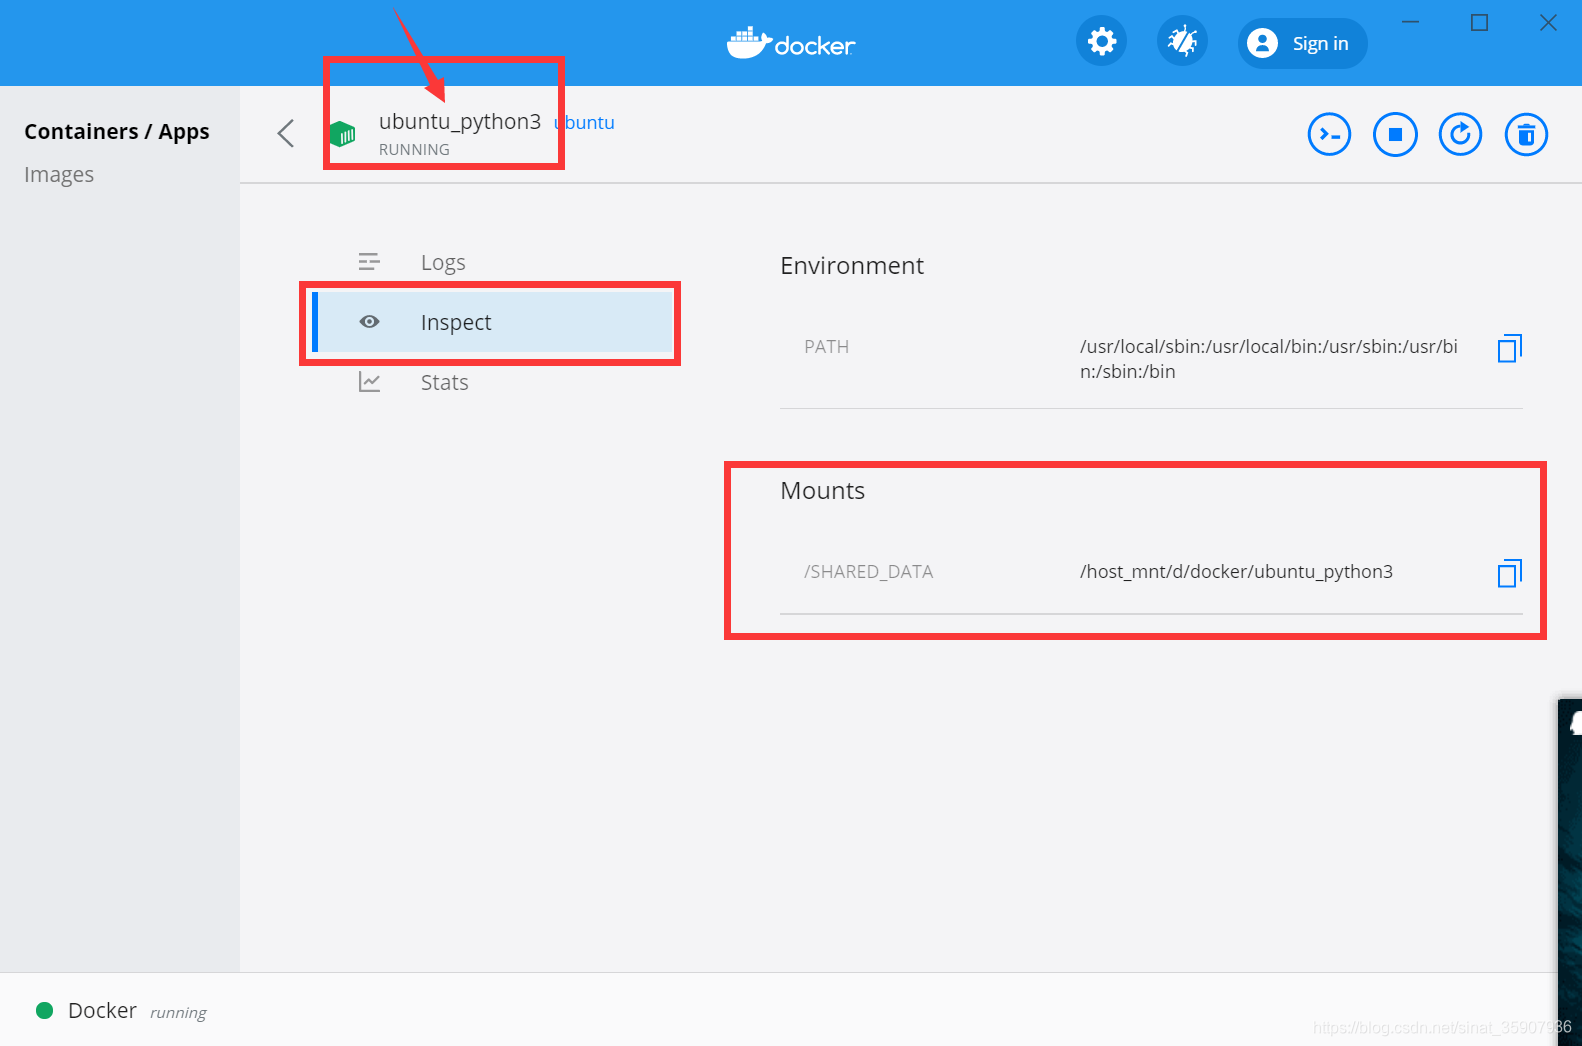Image resolution: width=1582 pixels, height=1046 pixels.
Task: Close the Docker window
Action: point(1548,22)
